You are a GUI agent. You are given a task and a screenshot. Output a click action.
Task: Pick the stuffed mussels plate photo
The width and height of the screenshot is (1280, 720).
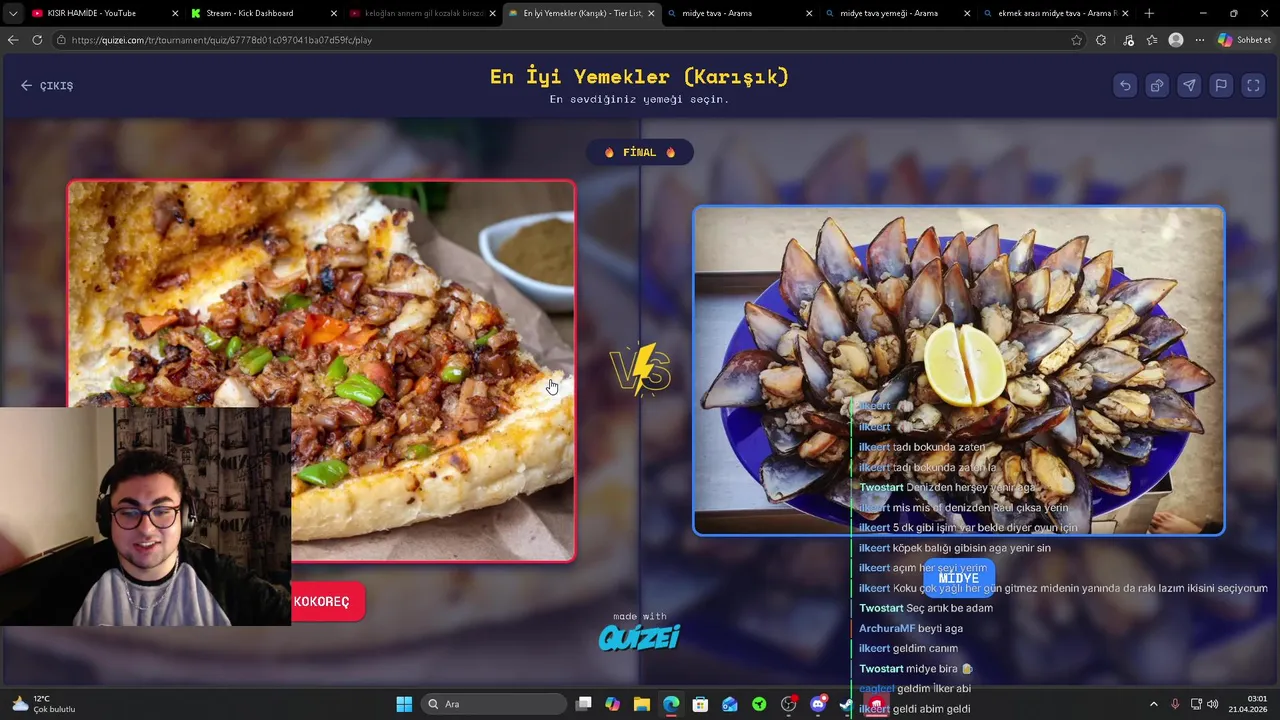(958, 371)
